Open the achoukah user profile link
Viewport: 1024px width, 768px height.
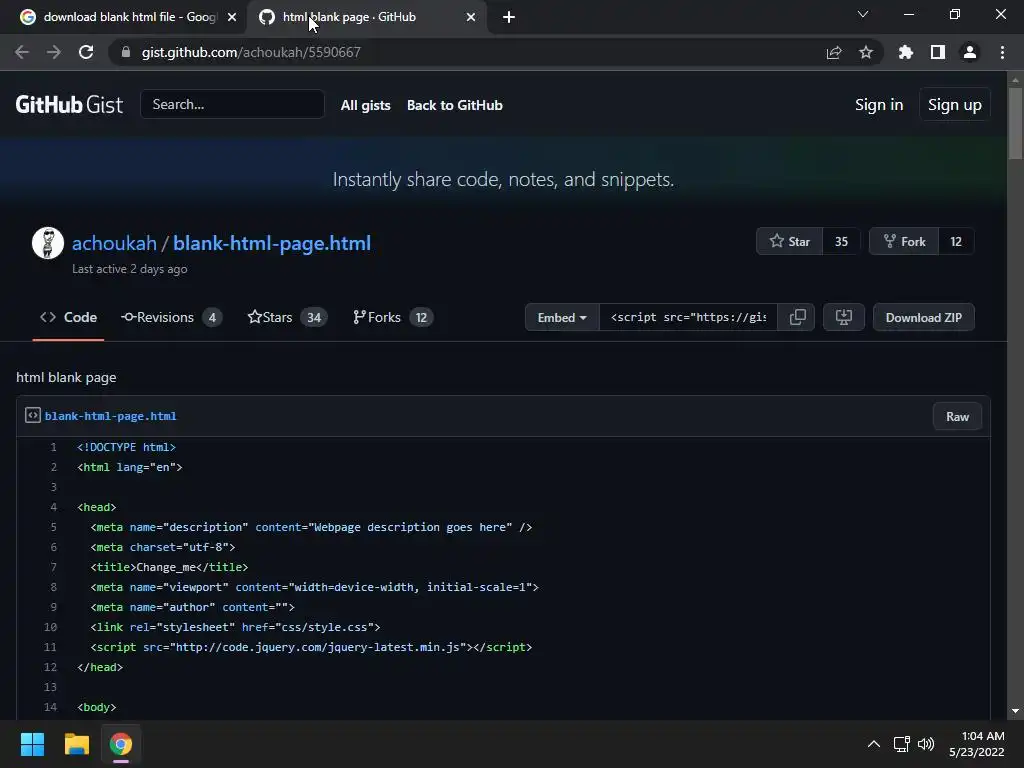(114, 243)
